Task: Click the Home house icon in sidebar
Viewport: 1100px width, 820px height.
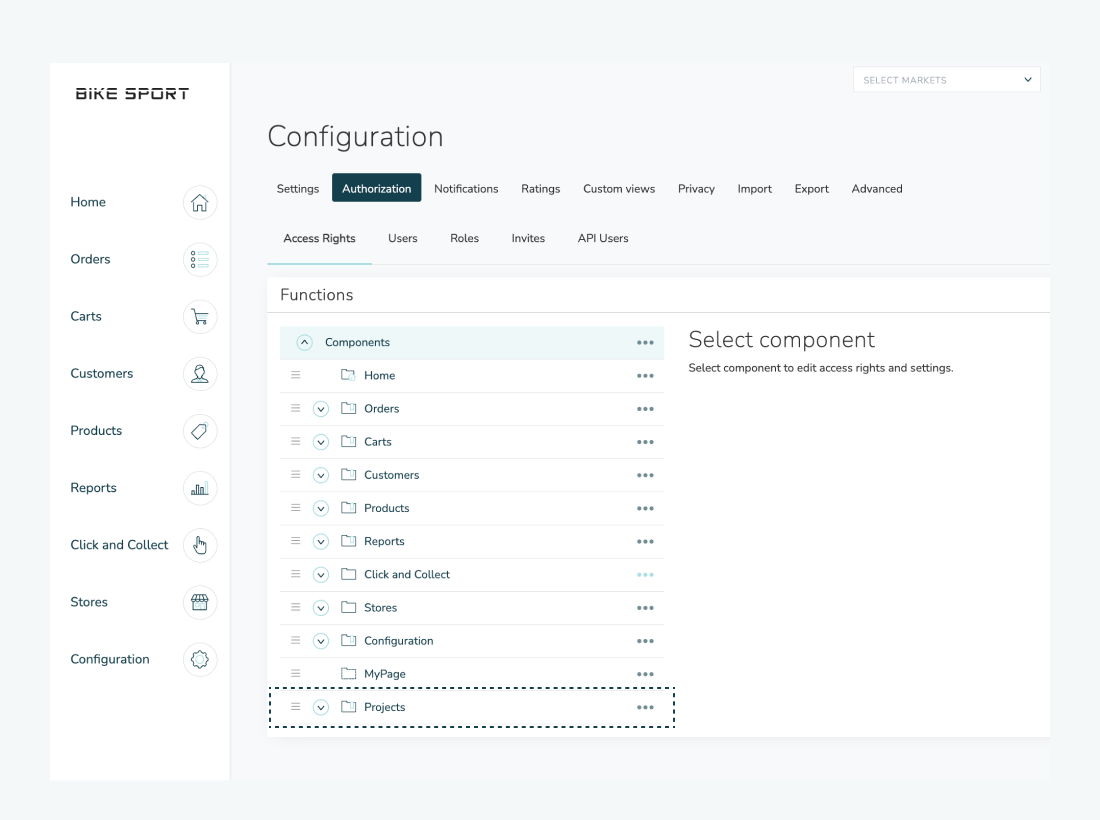Action: pyautogui.click(x=200, y=203)
